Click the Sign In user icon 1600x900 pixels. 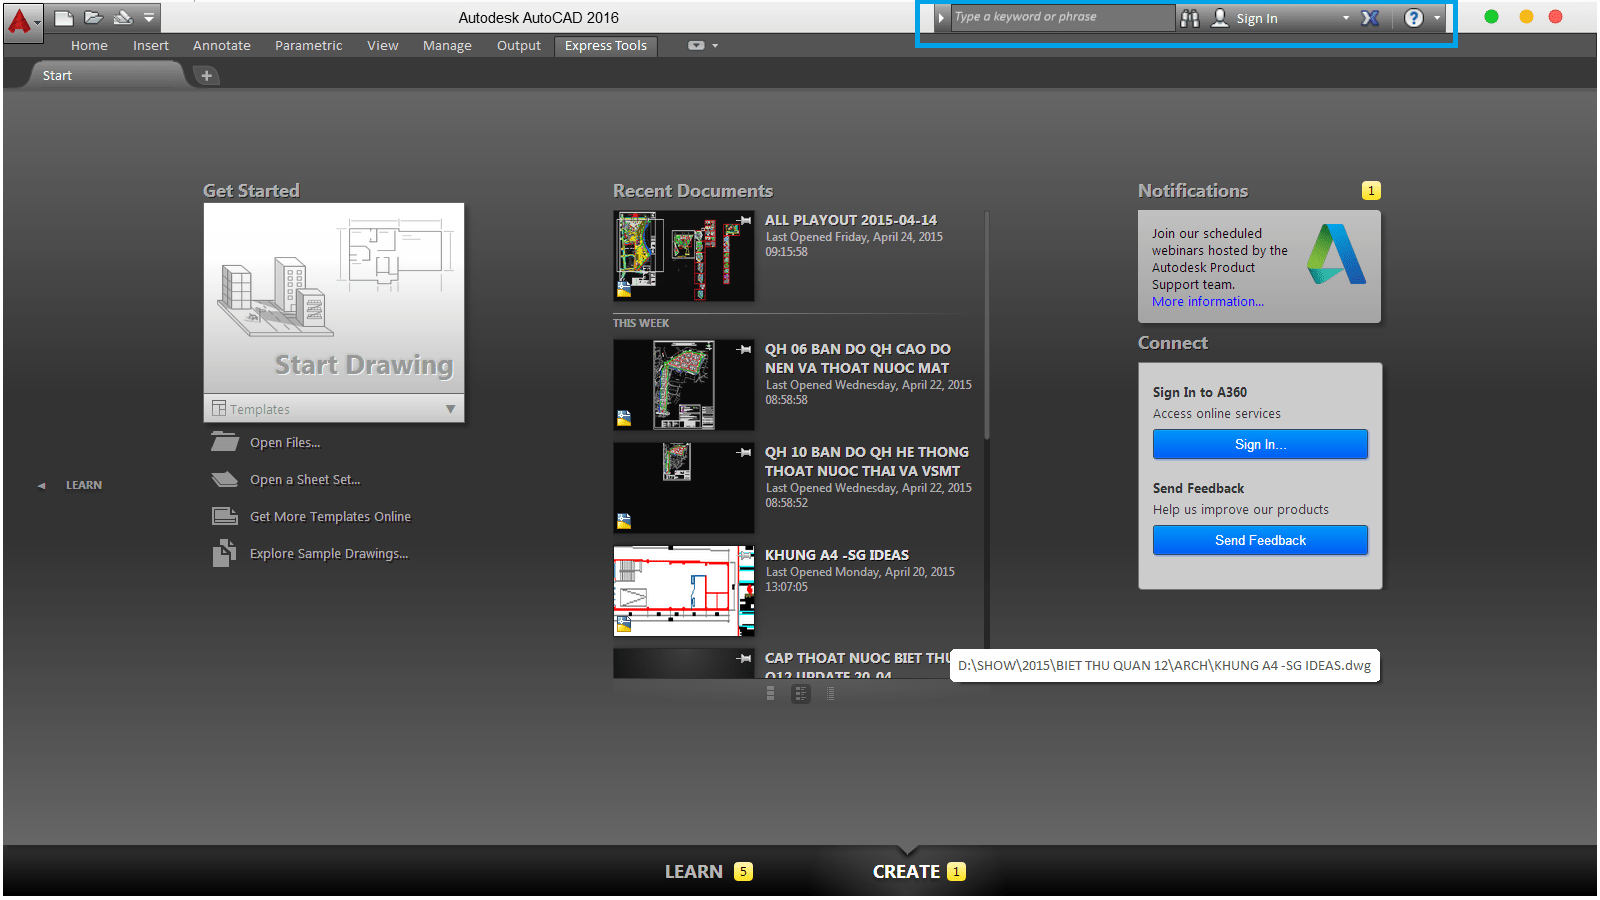tap(1220, 18)
